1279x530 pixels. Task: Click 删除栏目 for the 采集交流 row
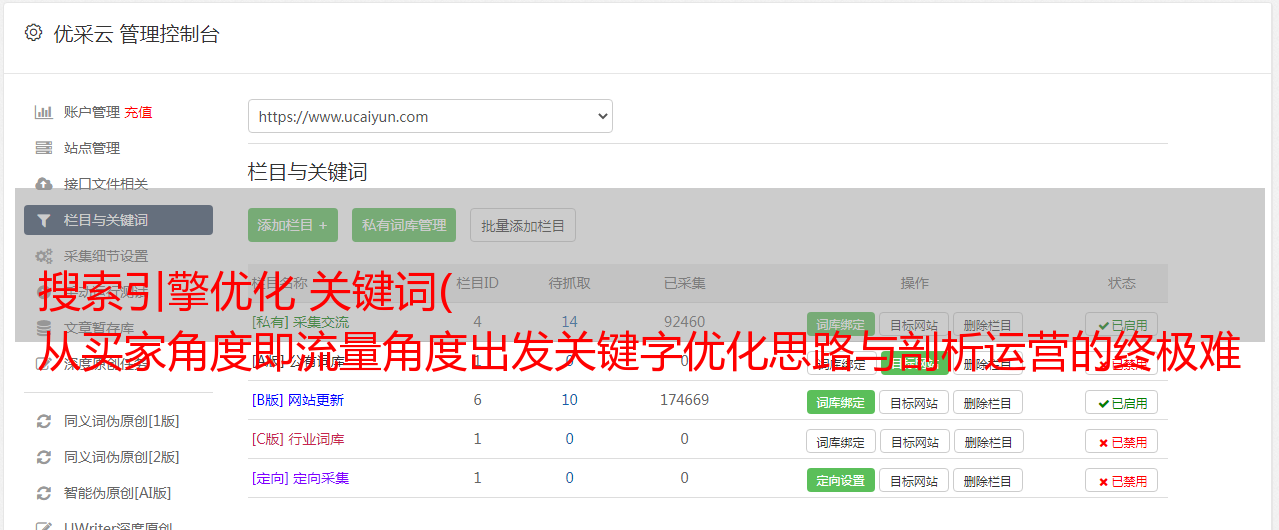[x=987, y=325]
